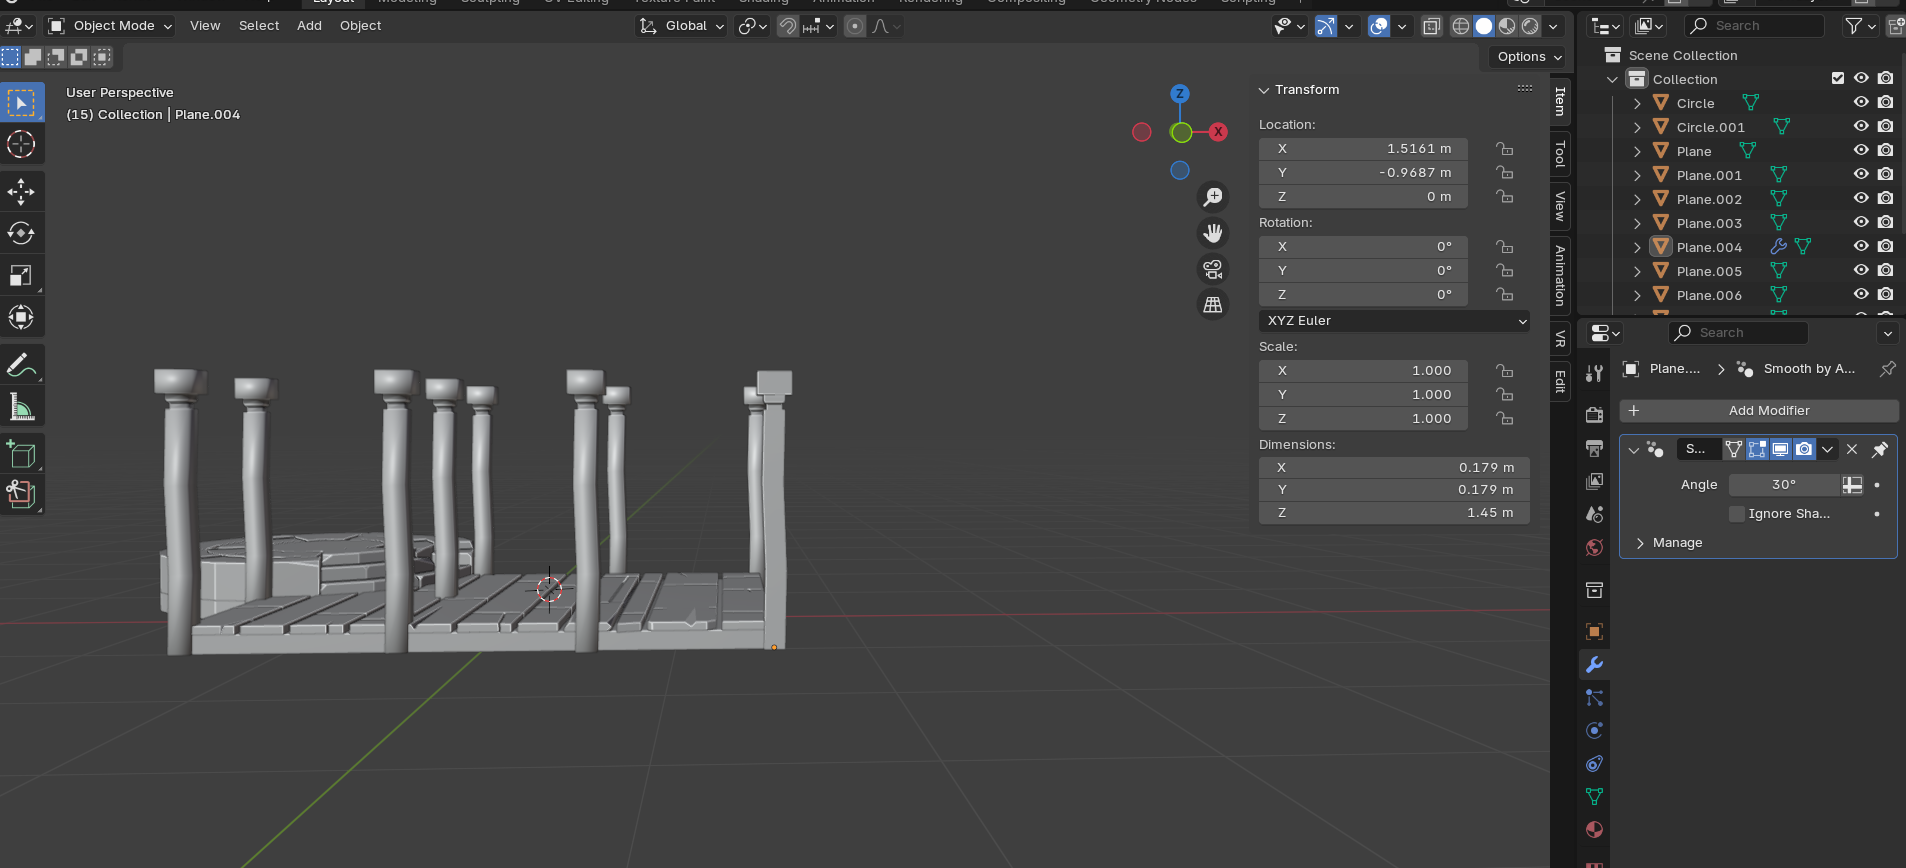Click the zoom magnifier viewport button

pyautogui.click(x=1213, y=197)
